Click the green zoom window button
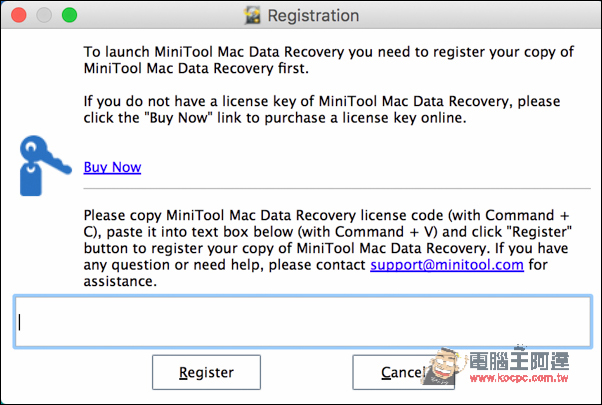The height and width of the screenshot is (405, 602). point(69,15)
